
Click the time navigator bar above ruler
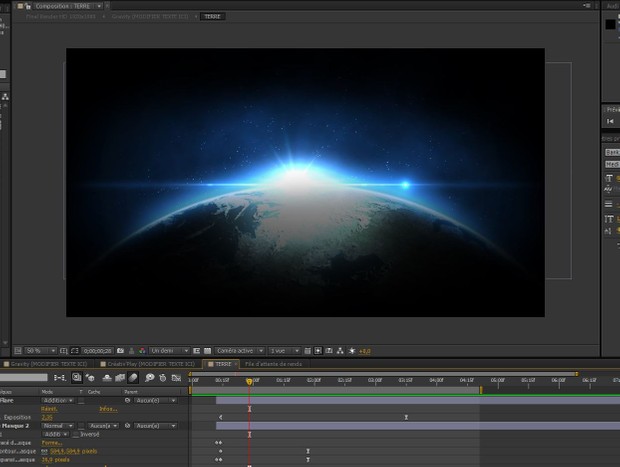[x=383, y=374]
